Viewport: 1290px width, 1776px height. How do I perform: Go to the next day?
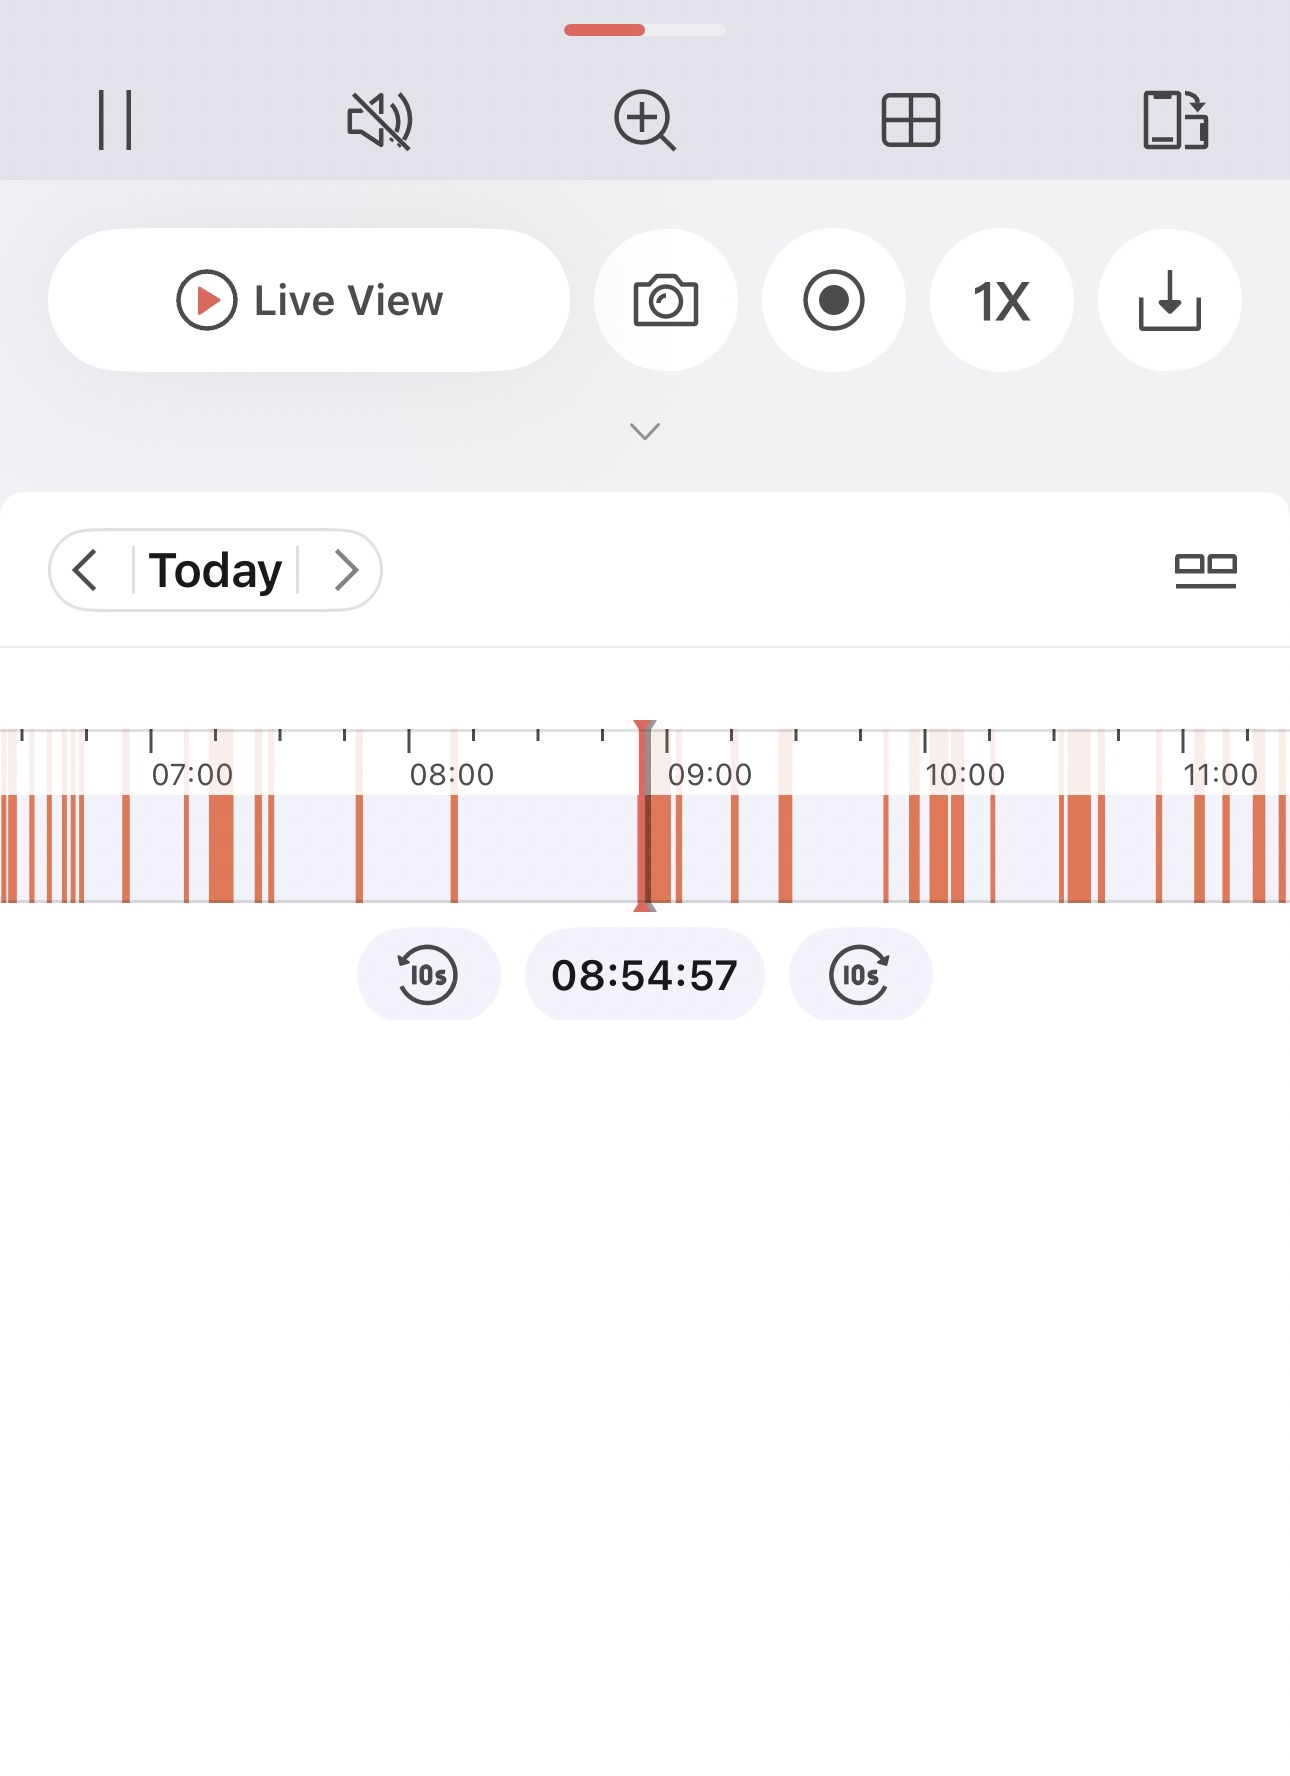point(345,570)
